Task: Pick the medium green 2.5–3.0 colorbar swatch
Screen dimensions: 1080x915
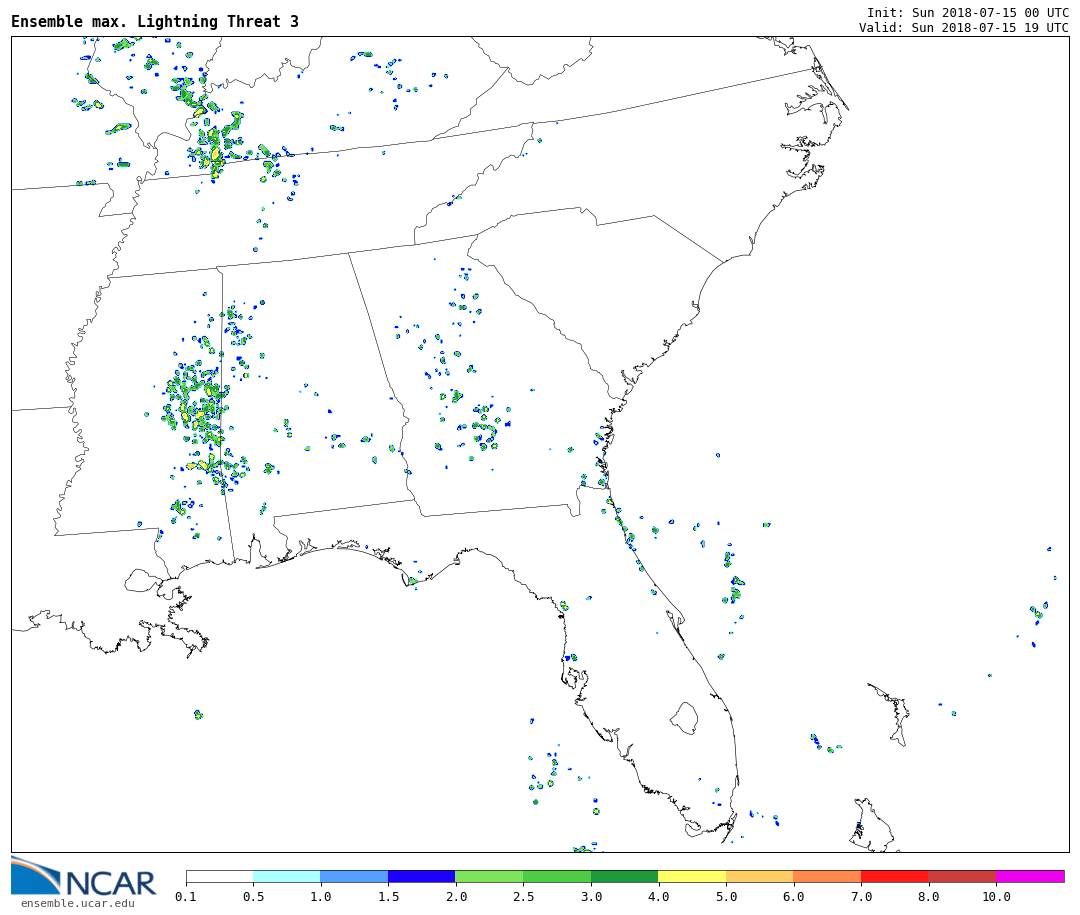Action: (x=557, y=876)
